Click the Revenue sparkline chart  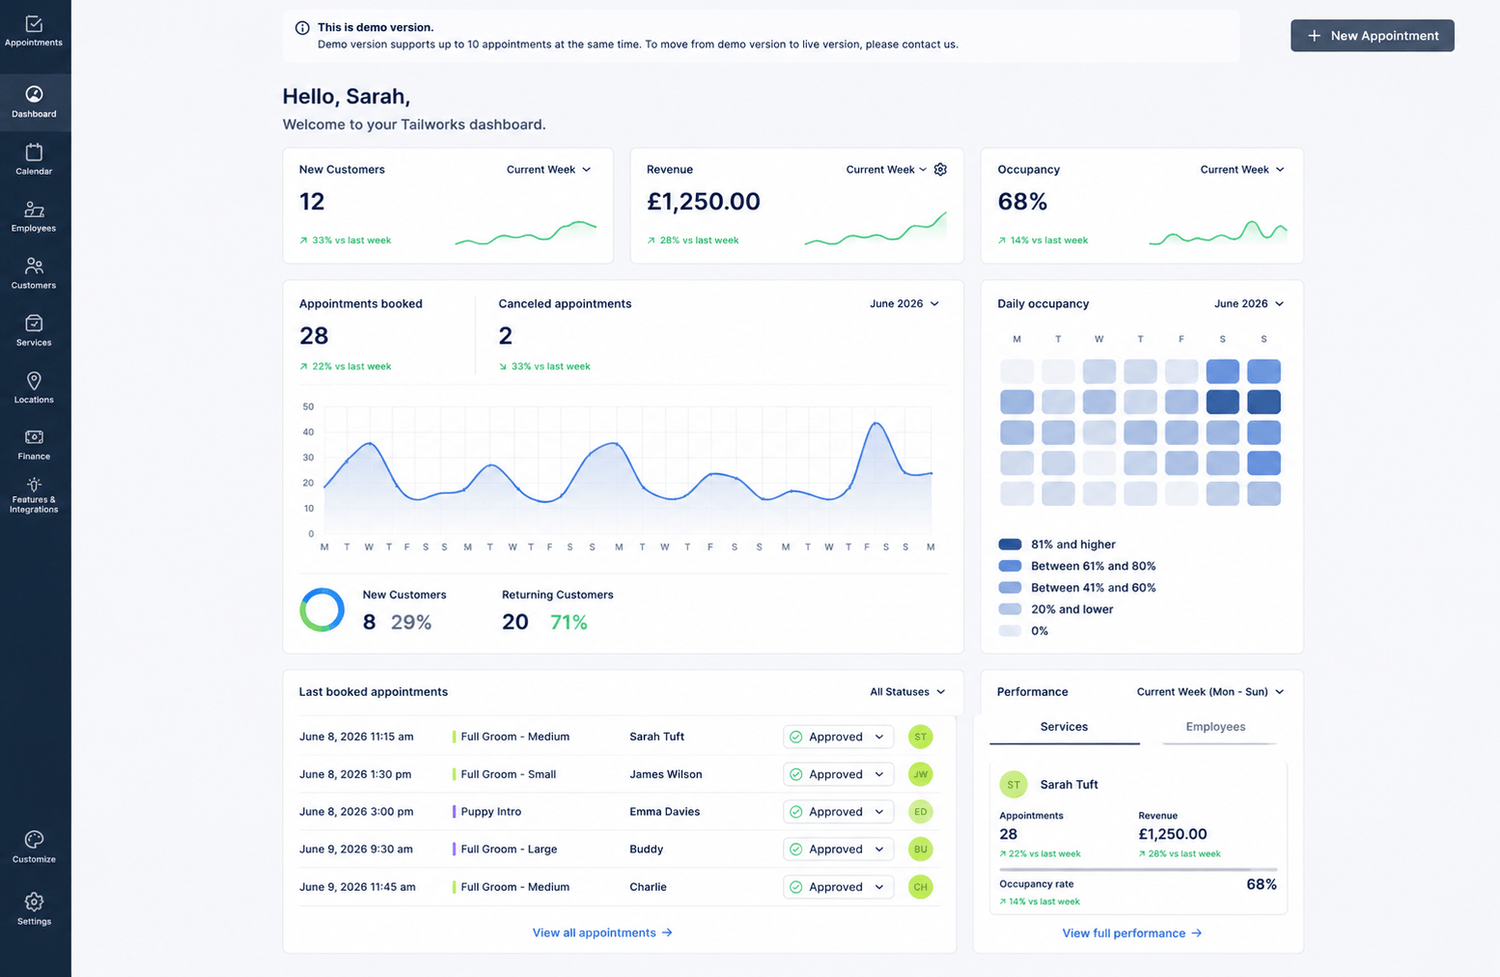(875, 229)
